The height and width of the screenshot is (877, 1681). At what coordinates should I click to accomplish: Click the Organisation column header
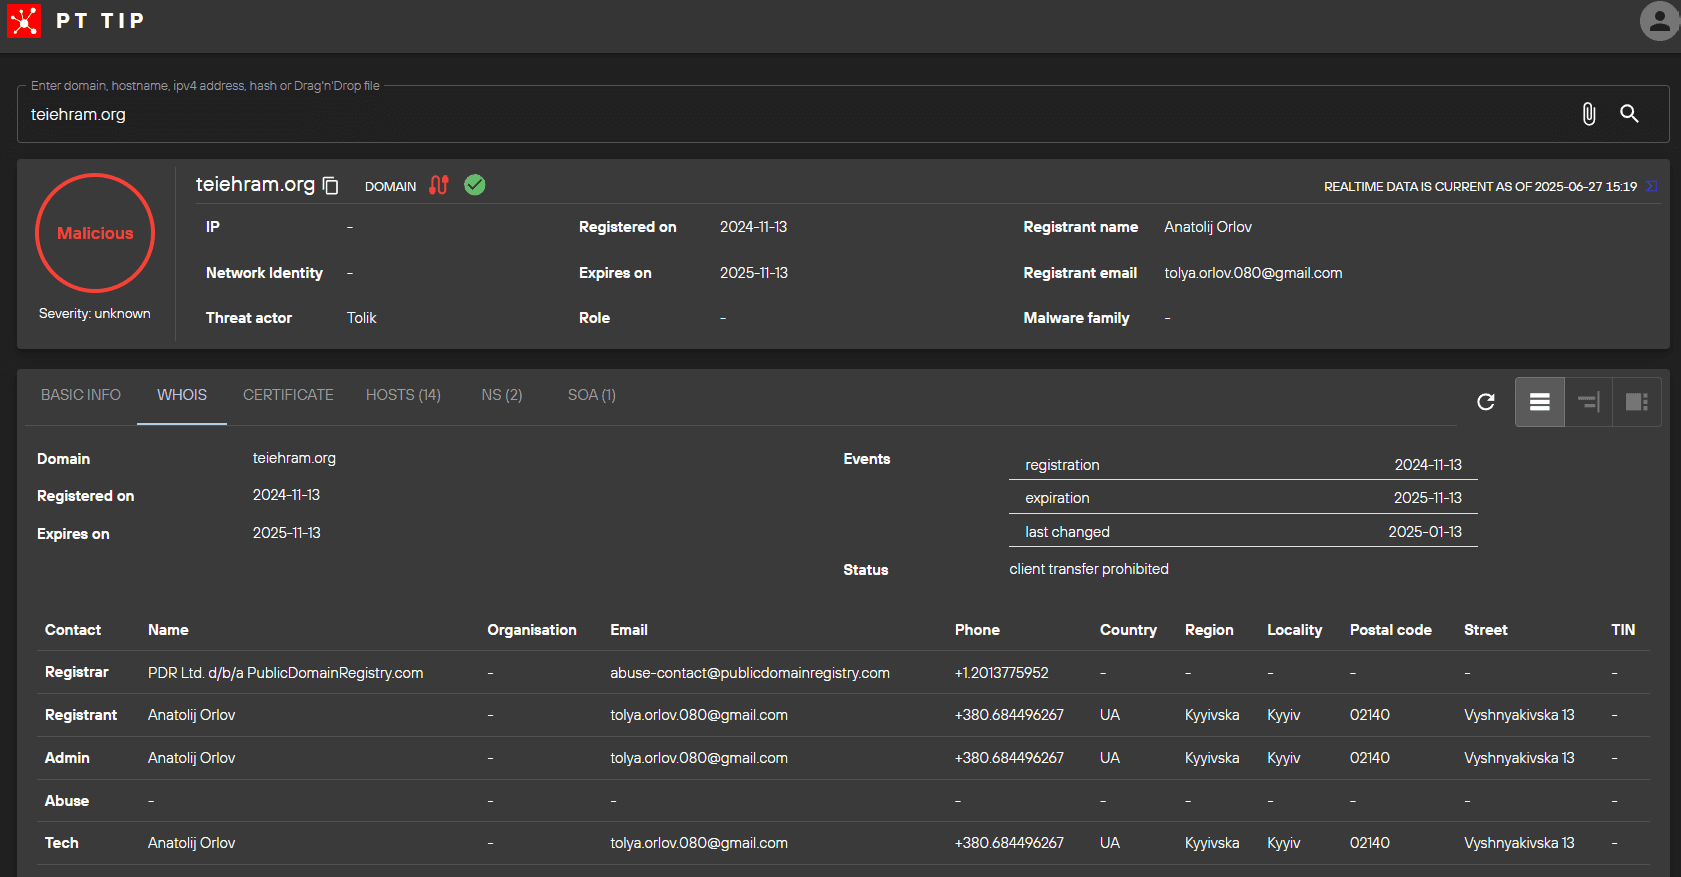point(532,630)
